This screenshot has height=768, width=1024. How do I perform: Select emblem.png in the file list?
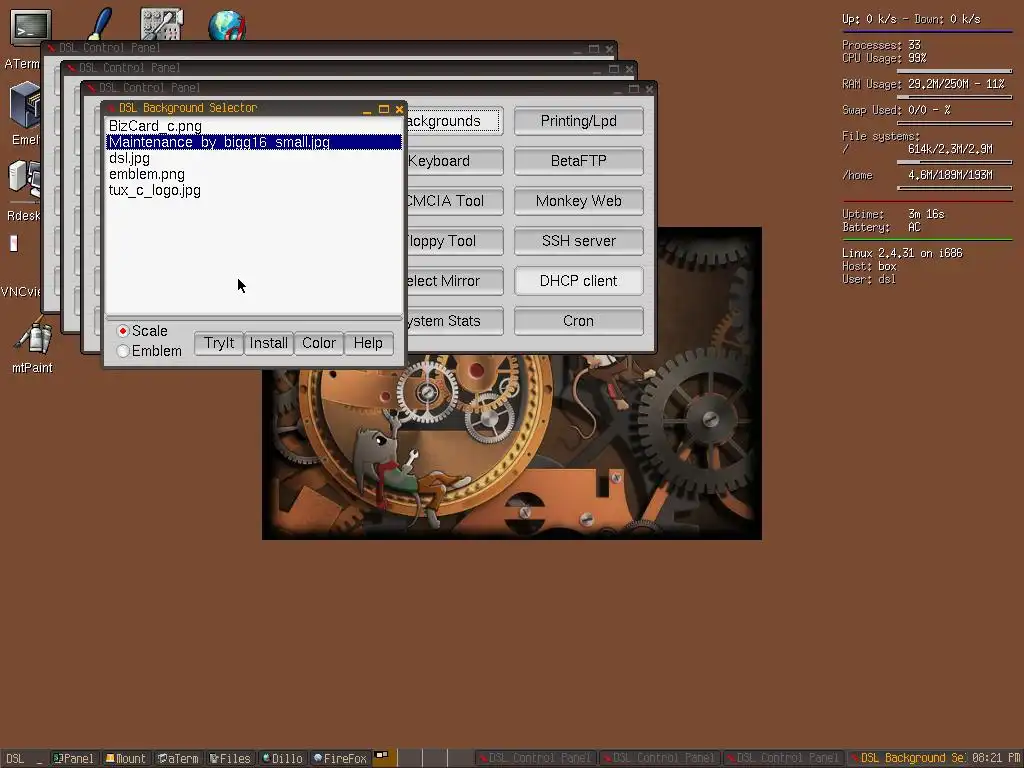253,174
